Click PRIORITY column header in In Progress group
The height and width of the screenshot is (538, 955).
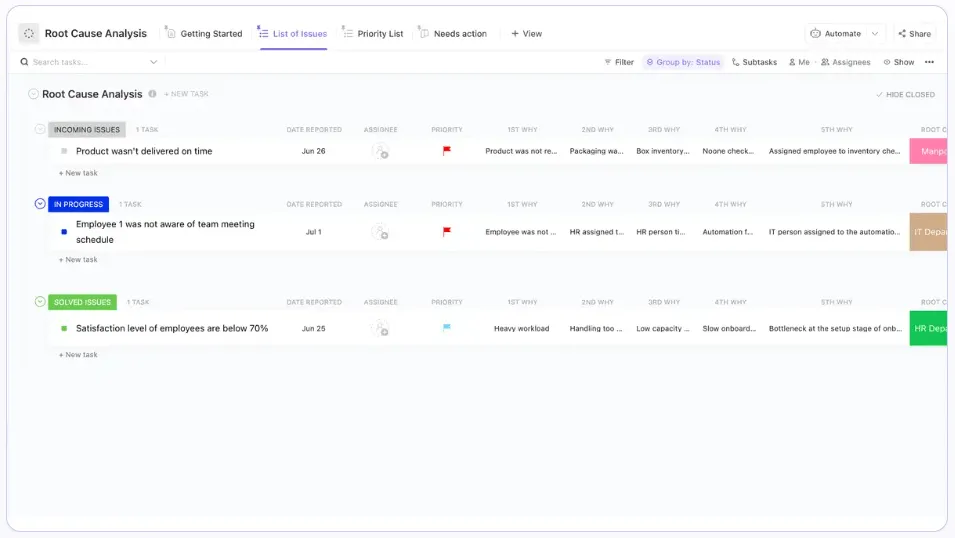tap(446, 204)
